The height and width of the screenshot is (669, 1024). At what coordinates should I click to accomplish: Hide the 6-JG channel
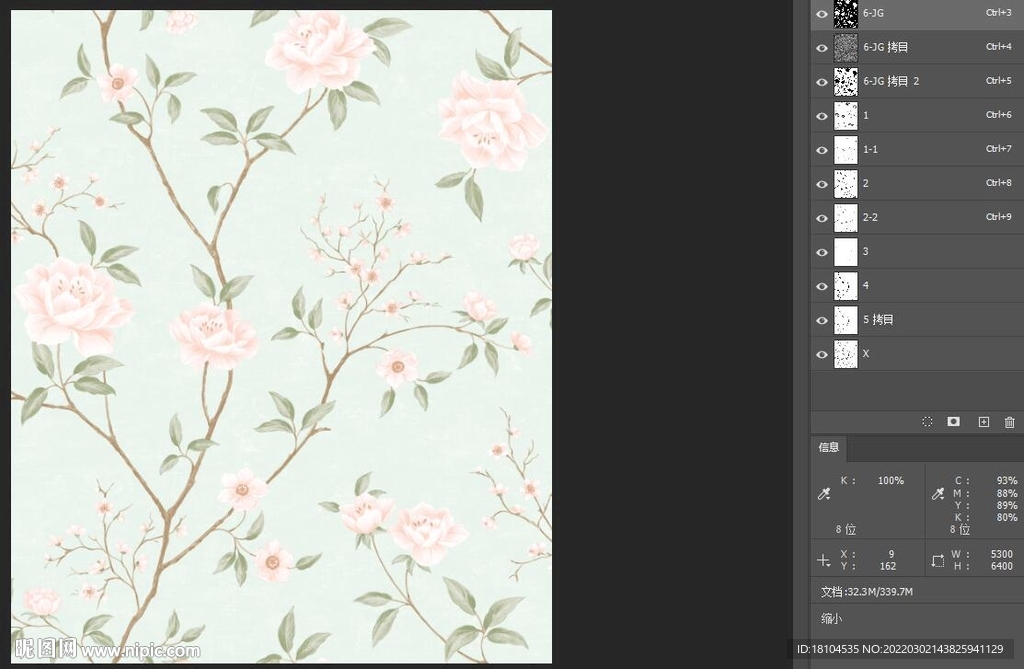pos(822,14)
